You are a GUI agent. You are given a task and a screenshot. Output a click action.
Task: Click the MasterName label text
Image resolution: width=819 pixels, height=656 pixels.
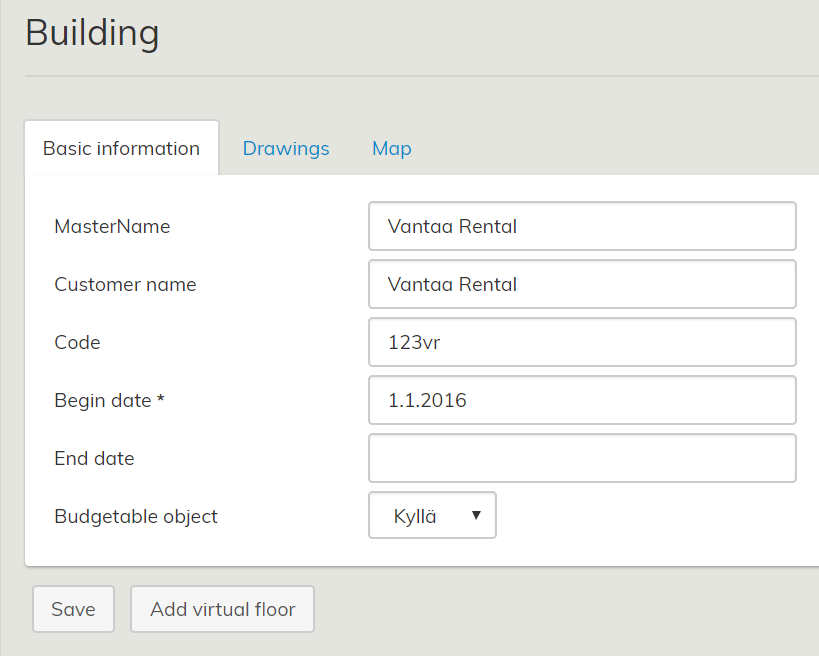112,226
